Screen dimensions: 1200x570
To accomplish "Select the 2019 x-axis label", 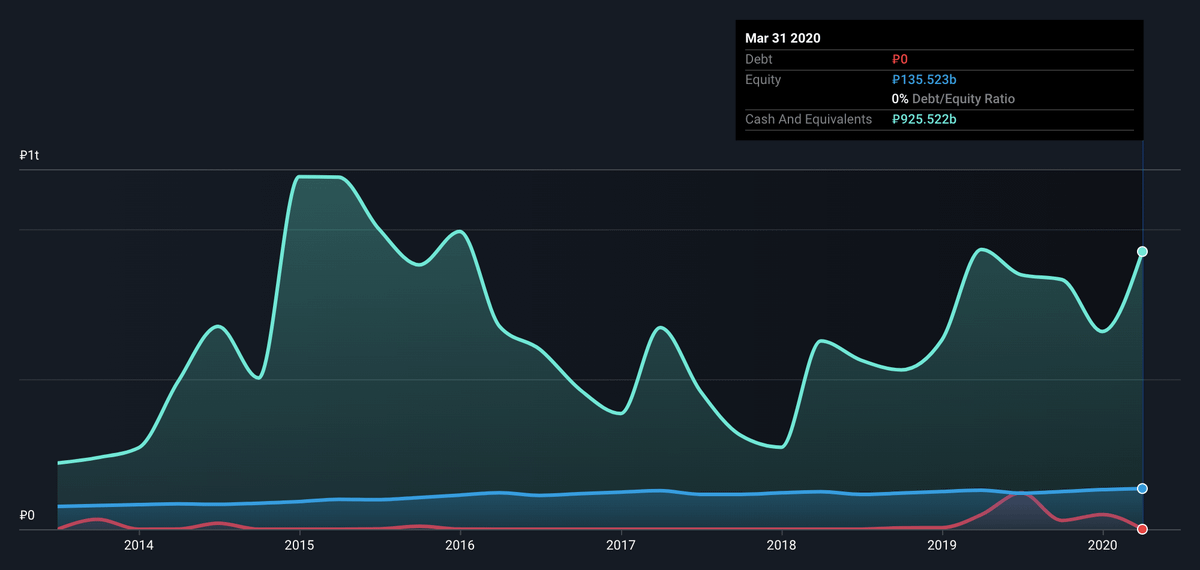I will (942, 545).
